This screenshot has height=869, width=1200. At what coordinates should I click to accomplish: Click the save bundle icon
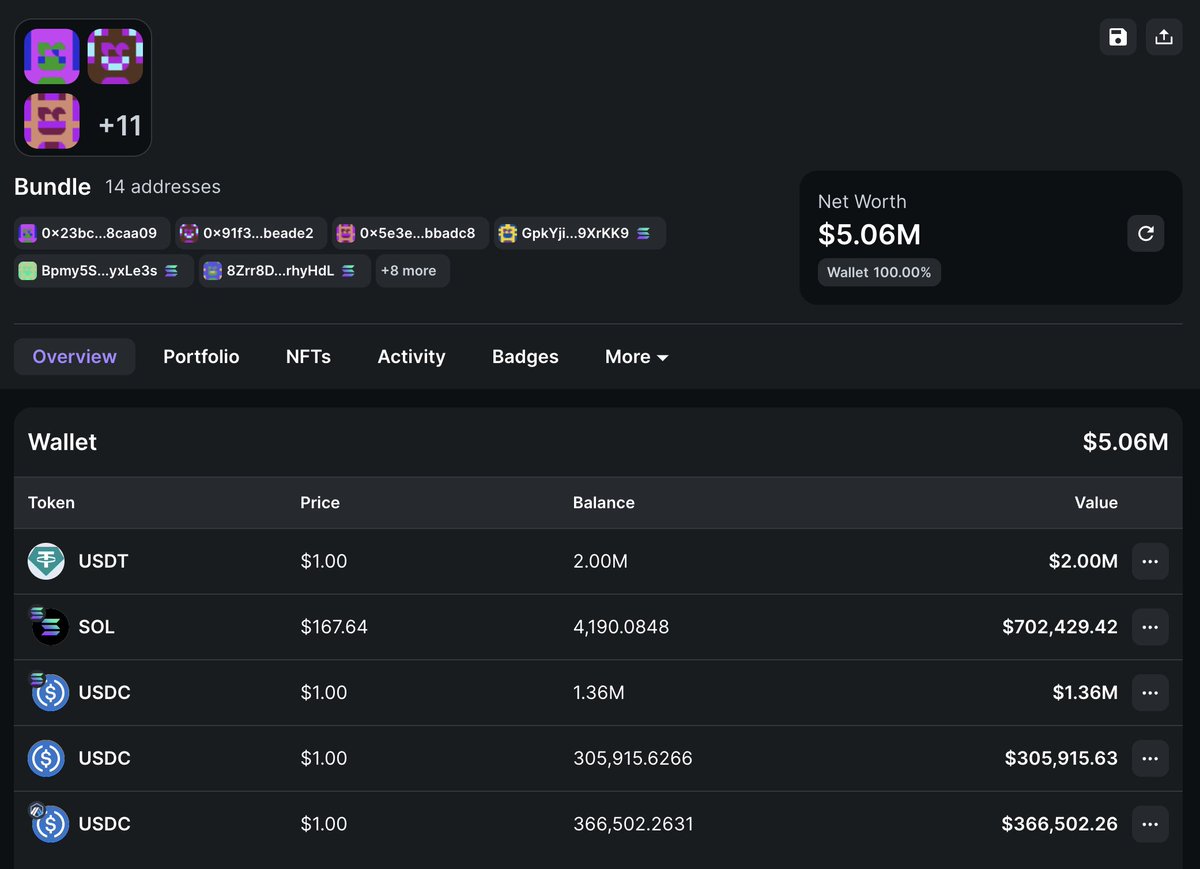coord(1118,37)
